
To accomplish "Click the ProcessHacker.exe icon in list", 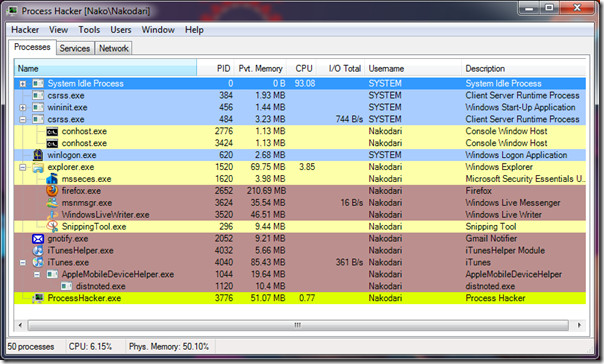I will click(38, 298).
